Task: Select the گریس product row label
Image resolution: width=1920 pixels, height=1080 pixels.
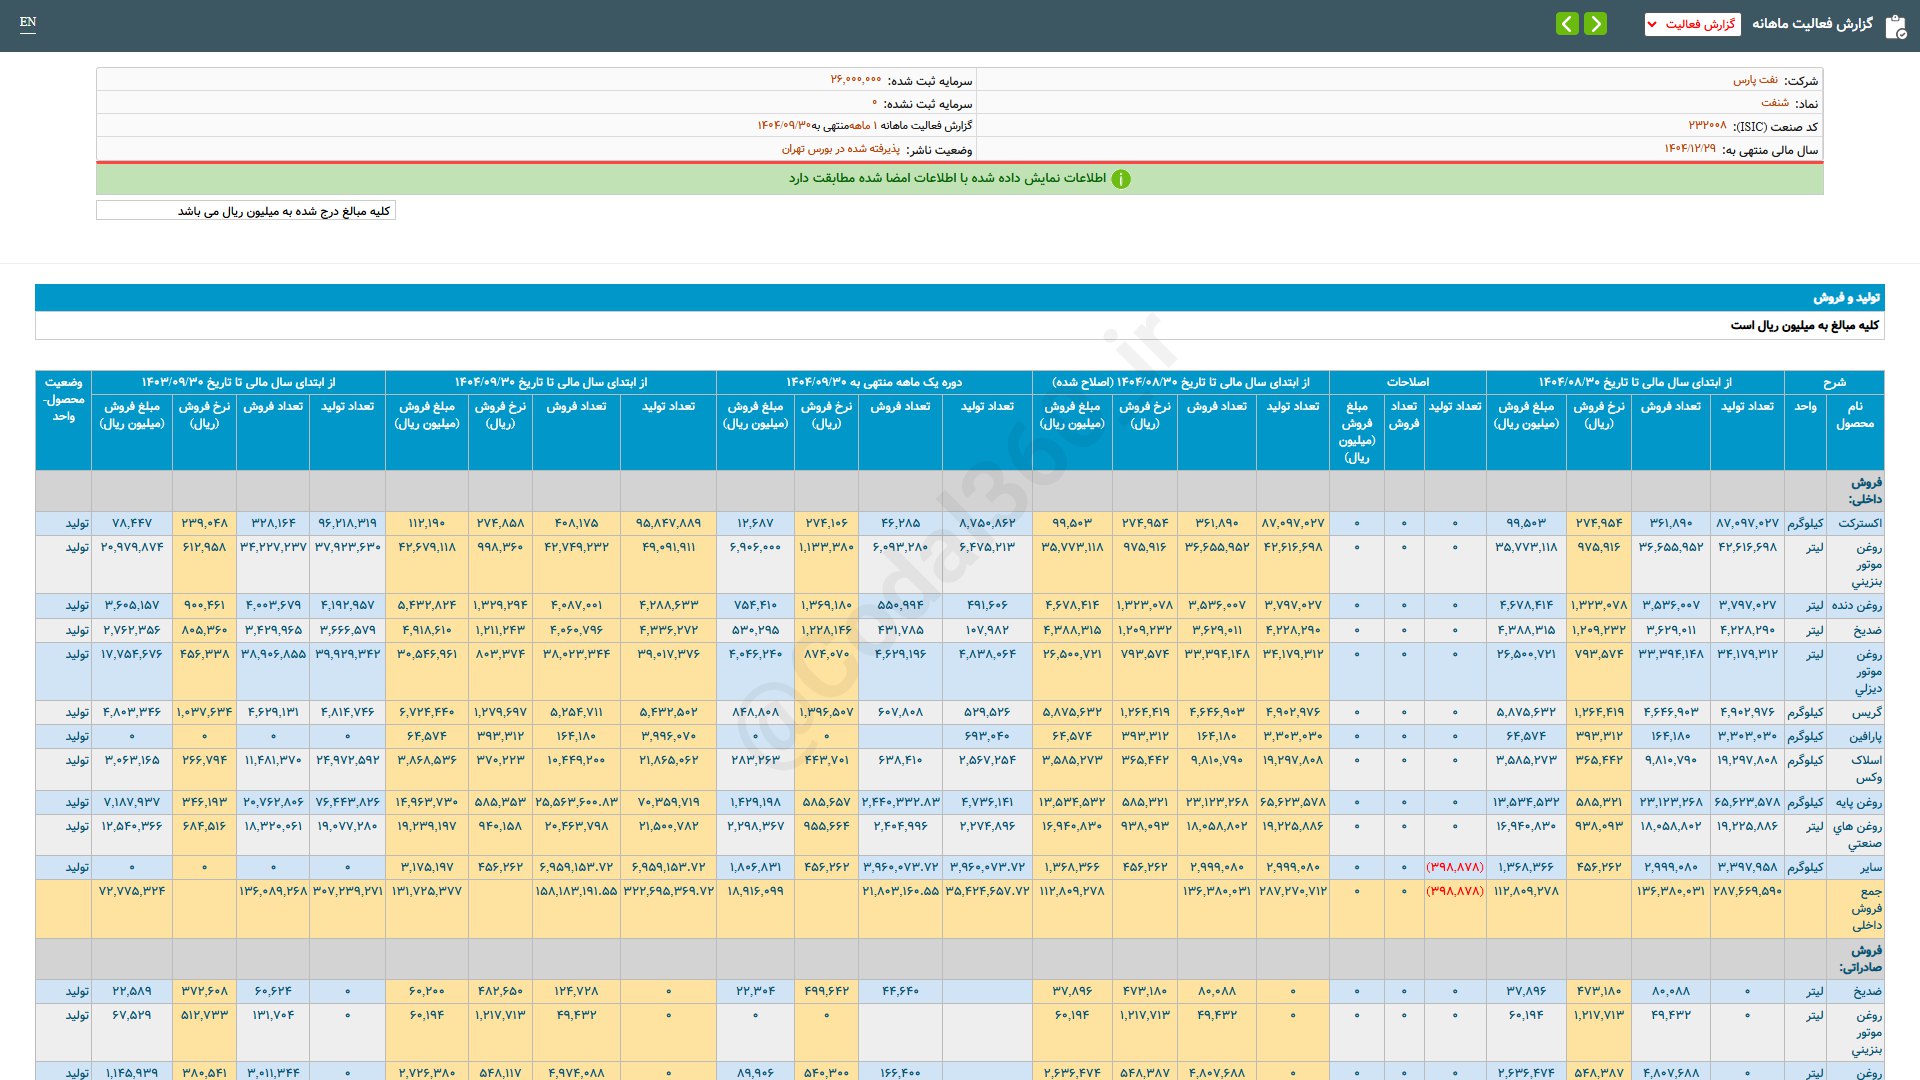Action: click(1866, 712)
